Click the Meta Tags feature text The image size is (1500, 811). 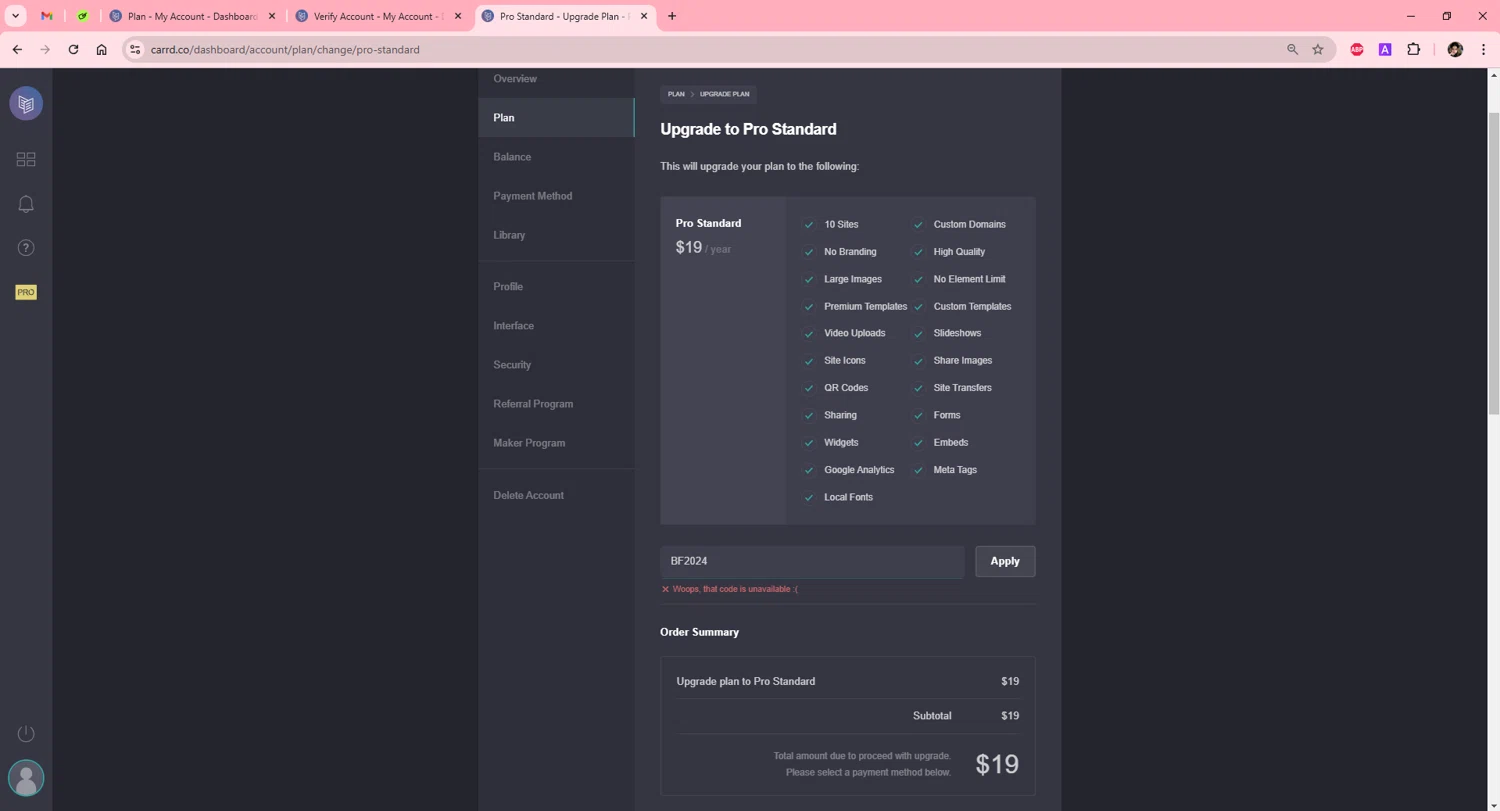(955, 470)
